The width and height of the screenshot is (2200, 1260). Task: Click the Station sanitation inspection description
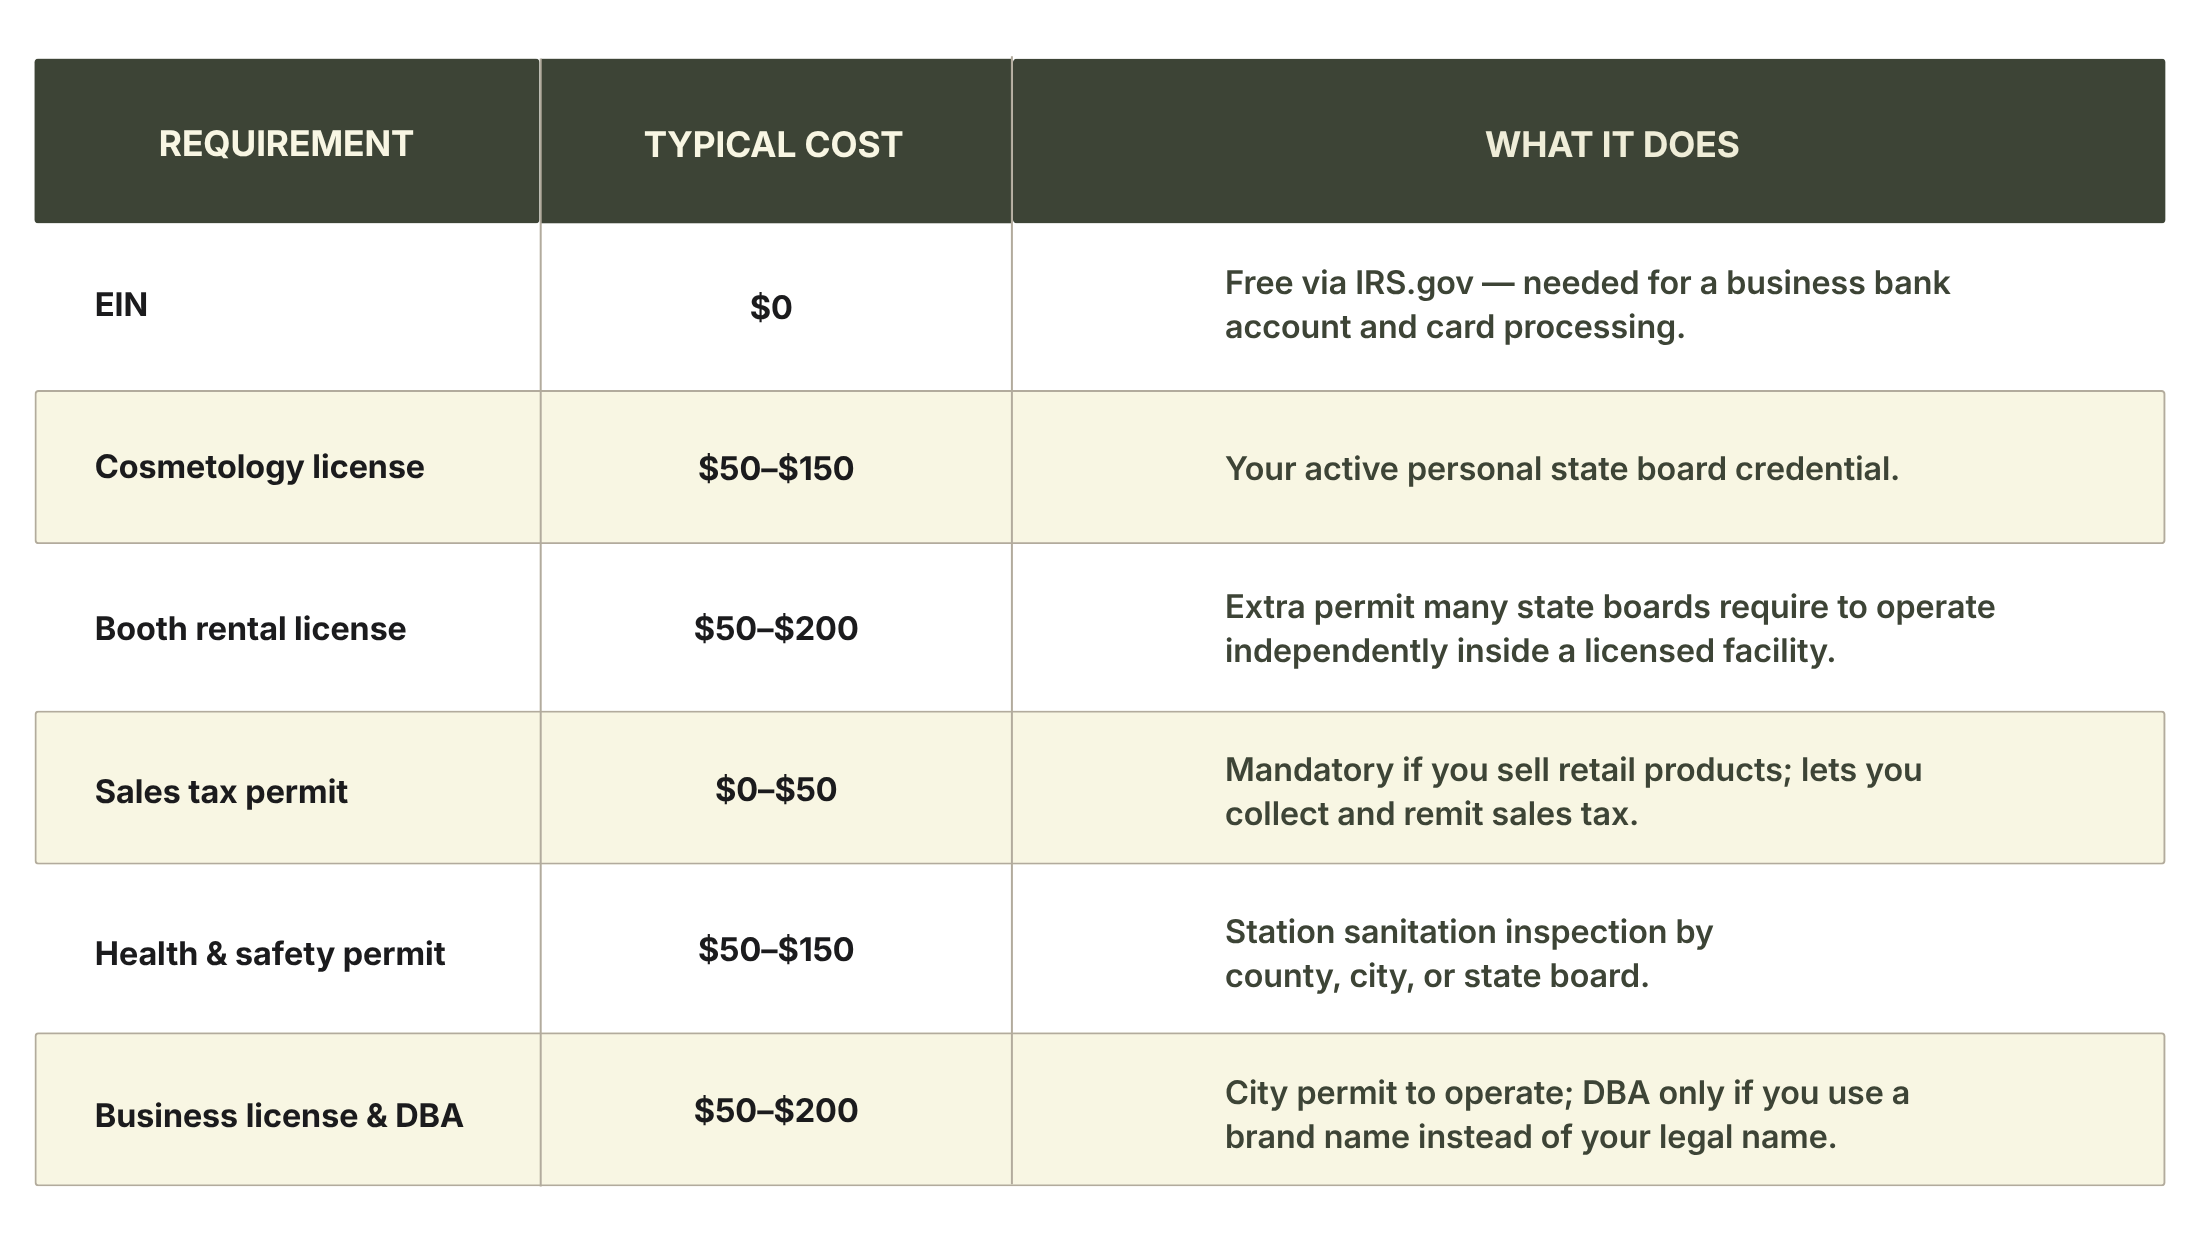(1468, 954)
